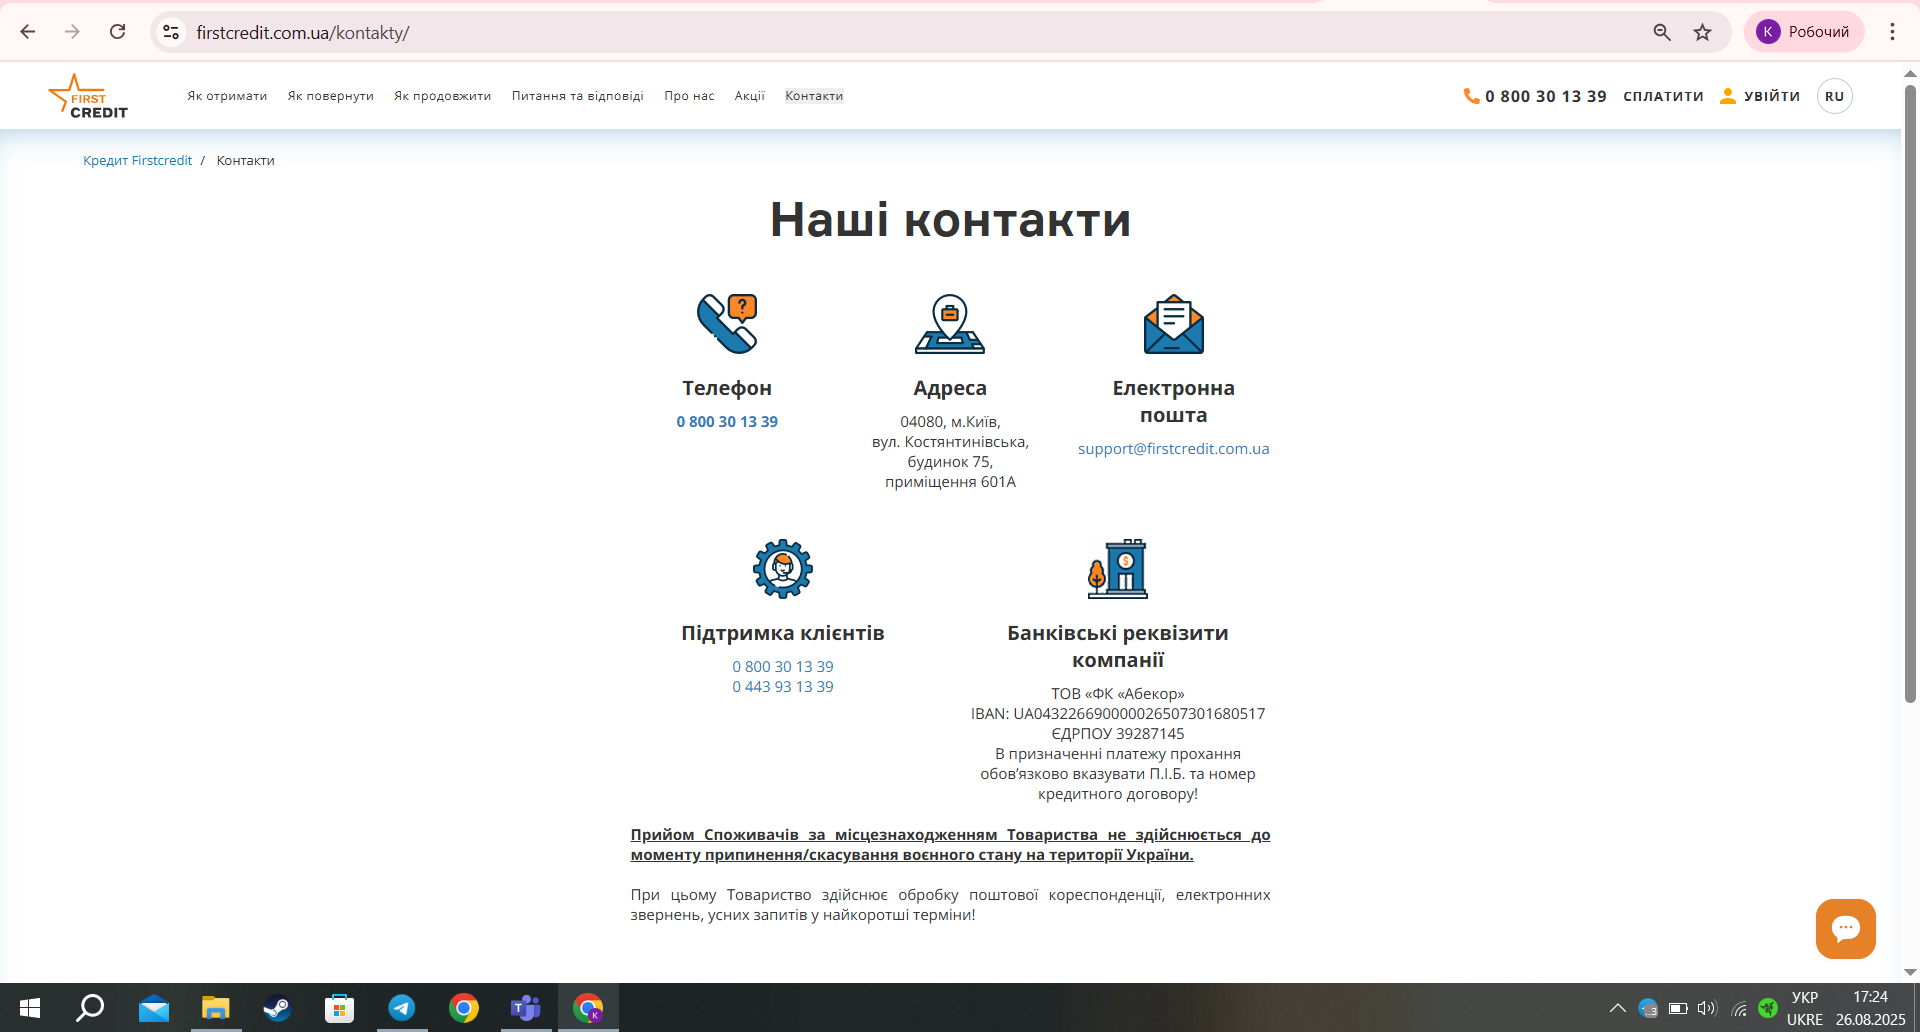Click the вул. Костянтинівська address line
Image resolution: width=1920 pixels, height=1032 pixels.
click(x=950, y=442)
